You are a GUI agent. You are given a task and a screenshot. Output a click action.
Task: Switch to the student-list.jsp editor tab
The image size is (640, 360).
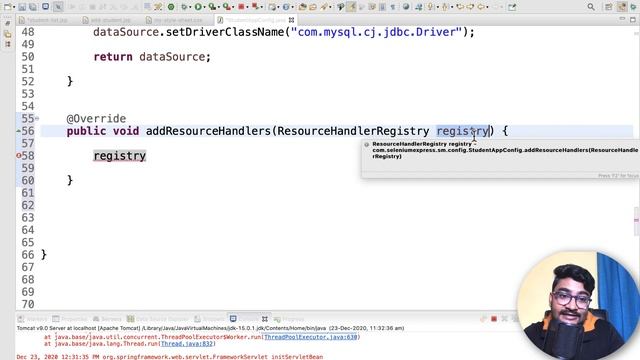(x=43, y=20)
